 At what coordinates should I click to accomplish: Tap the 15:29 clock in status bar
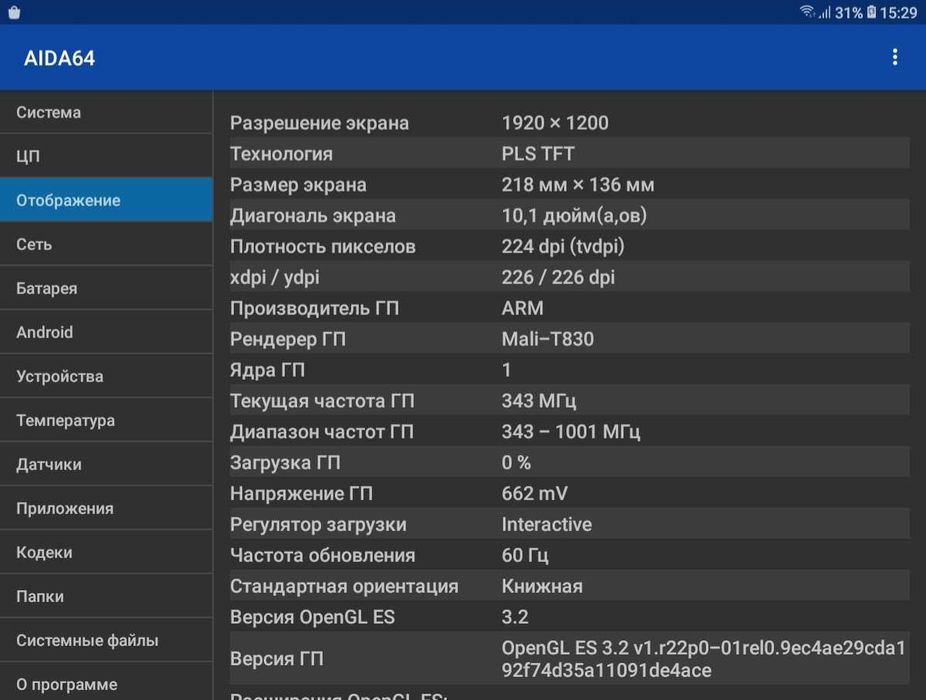coord(898,12)
